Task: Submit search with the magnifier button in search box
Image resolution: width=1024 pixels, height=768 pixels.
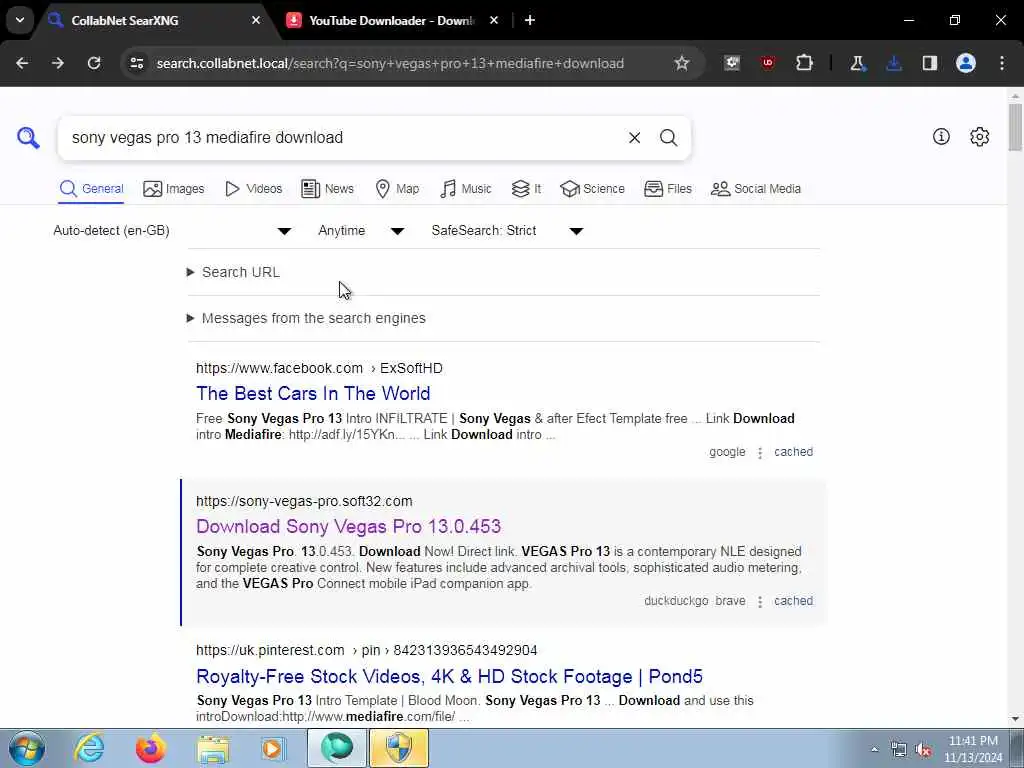Action: pyautogui.click(x=668, y=138)
